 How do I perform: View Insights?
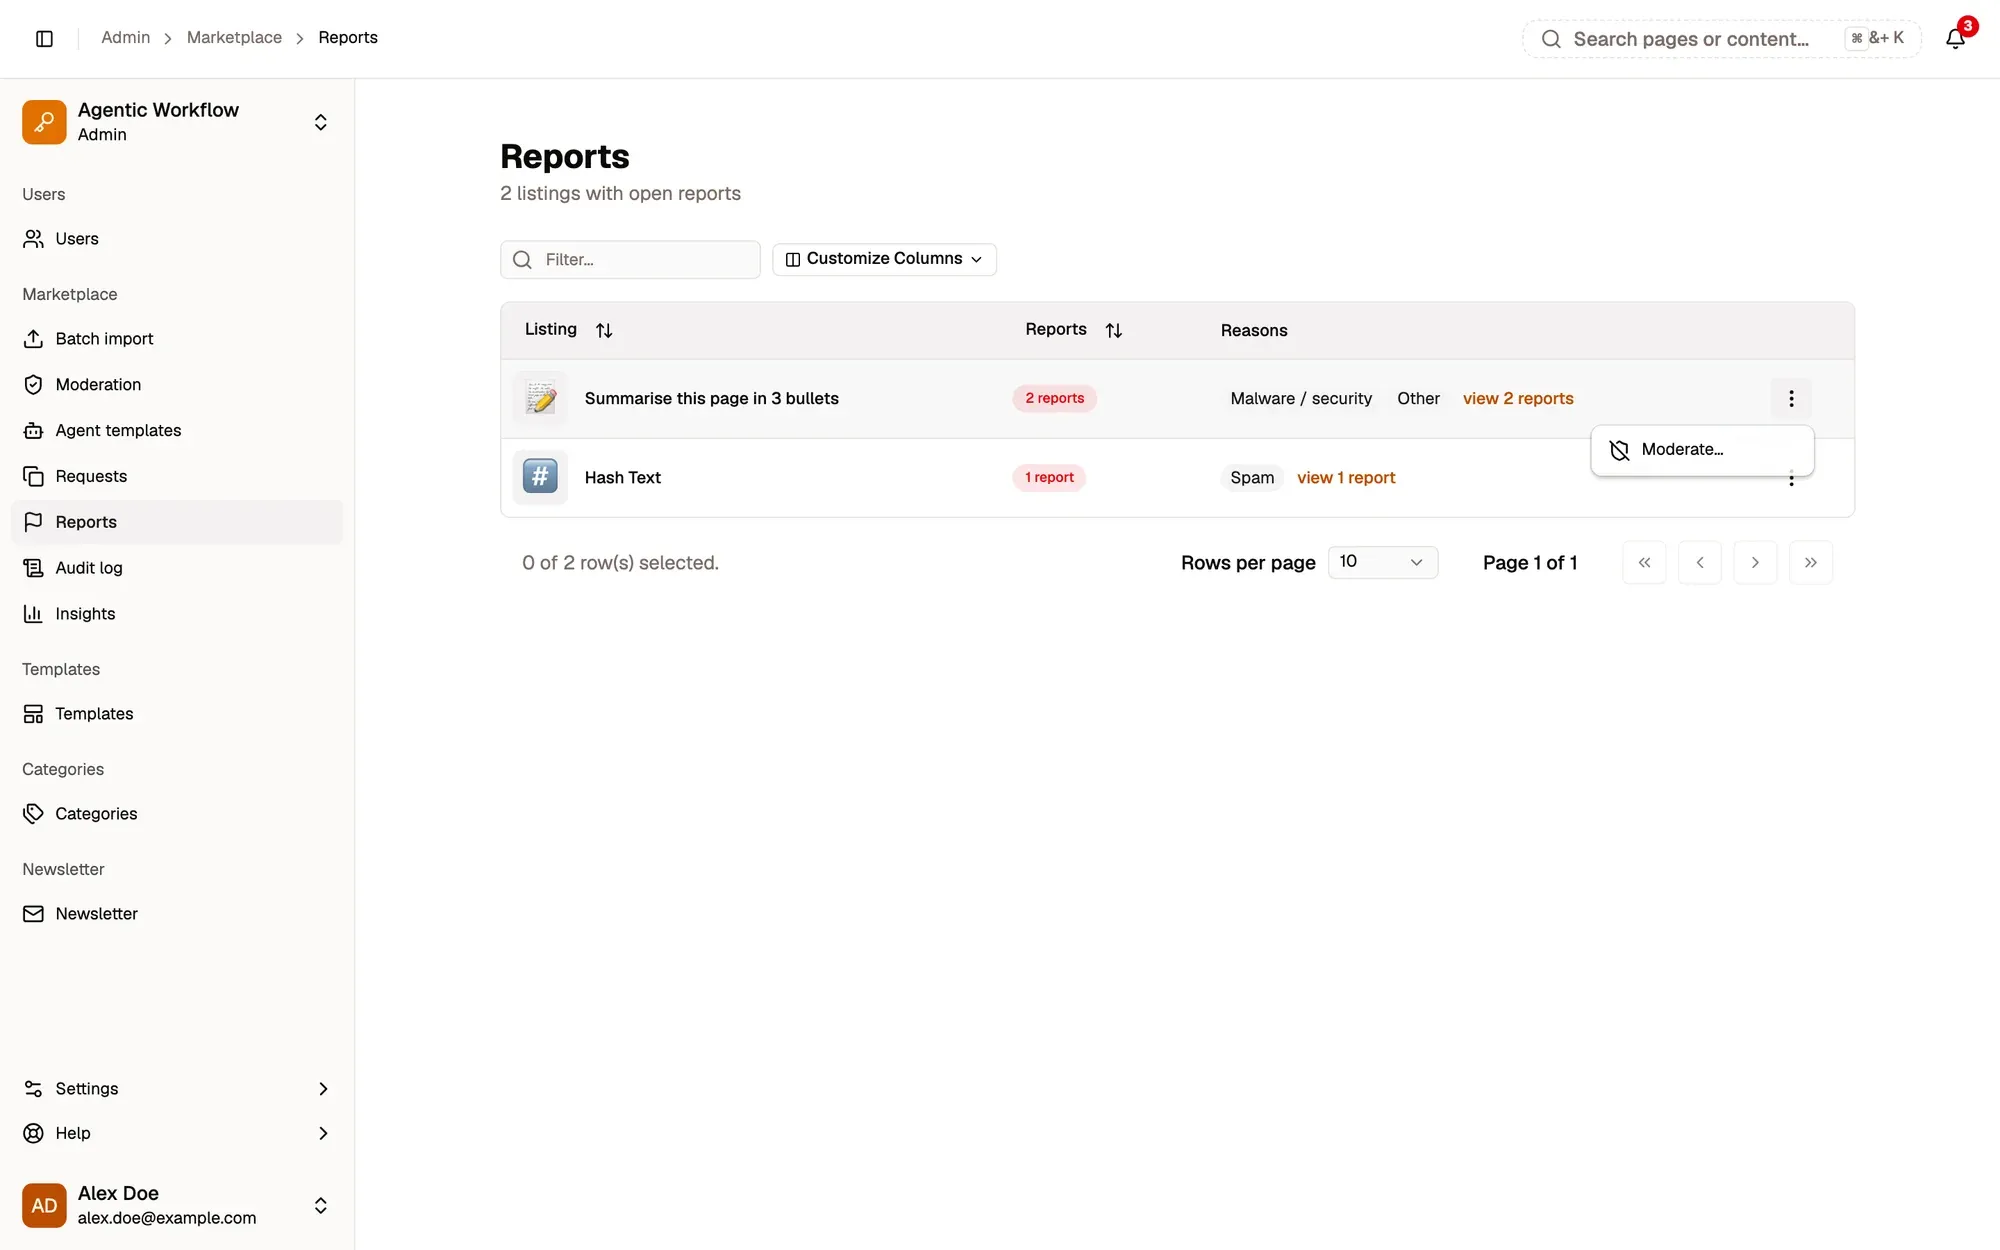[x=177, y=614]
